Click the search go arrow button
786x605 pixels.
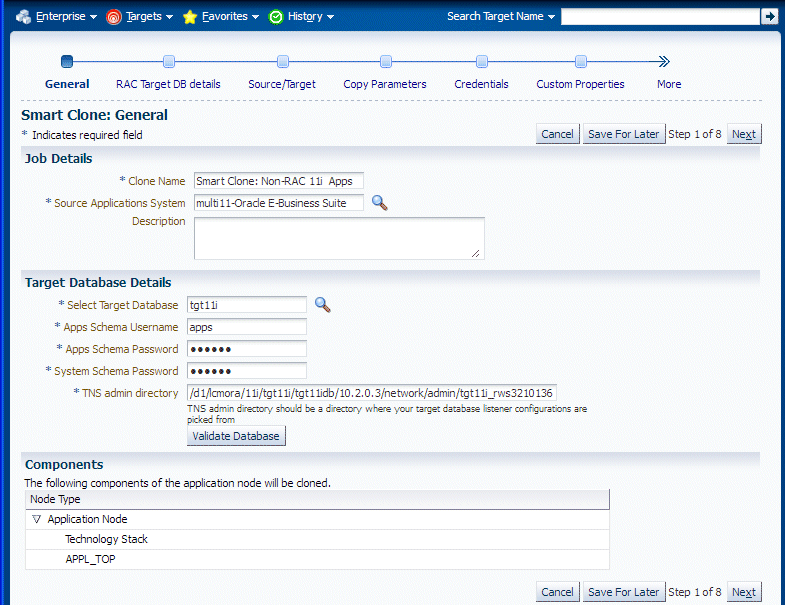(x=769, y=17)
